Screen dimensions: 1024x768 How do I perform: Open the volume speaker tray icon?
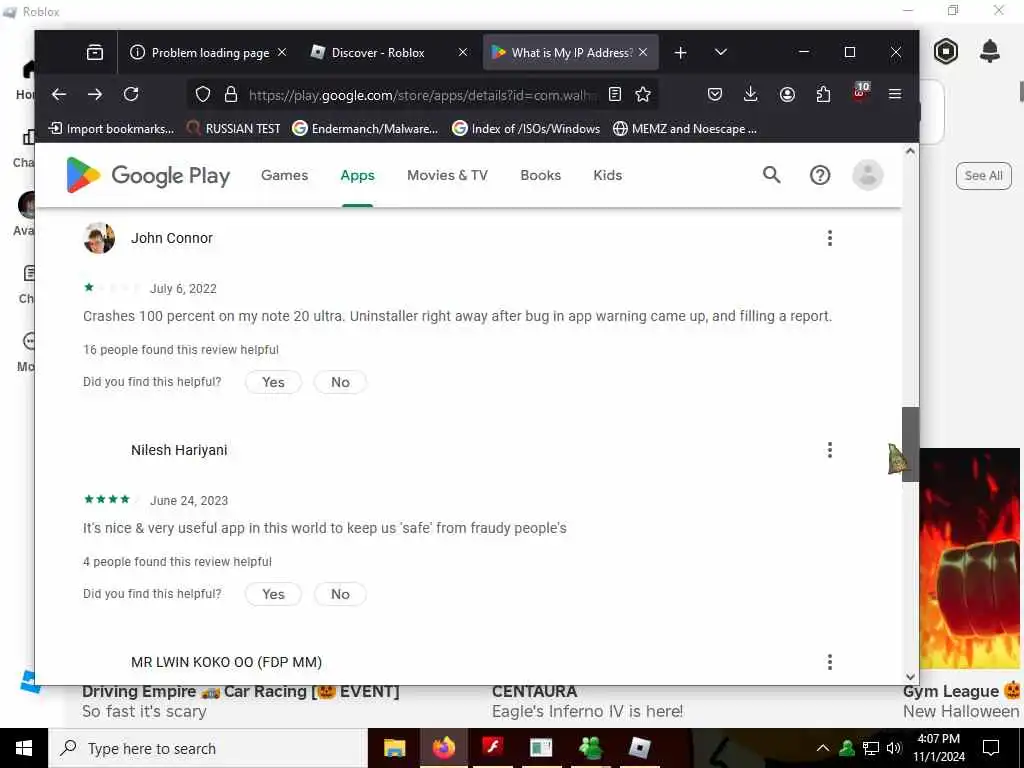pos(894,748)
